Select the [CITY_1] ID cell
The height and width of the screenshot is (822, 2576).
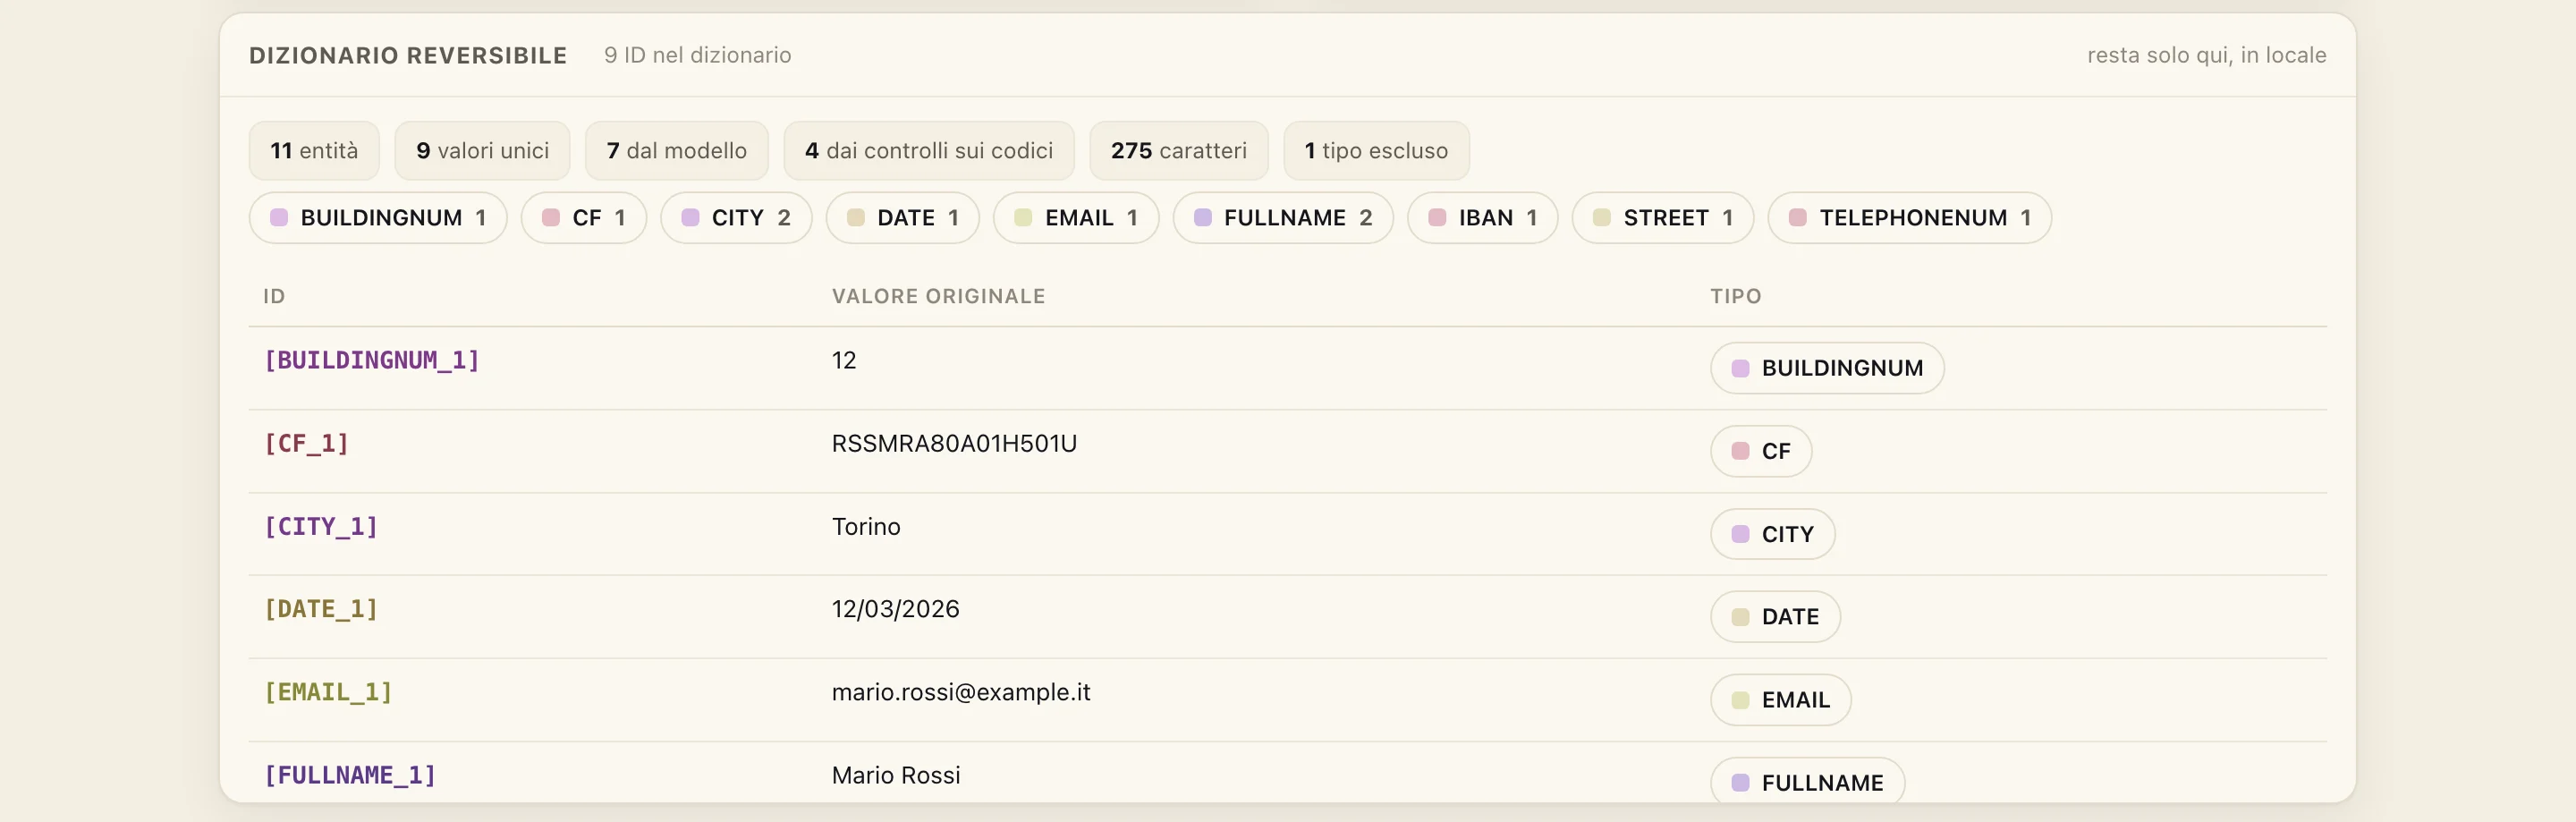pyautogui.click(x=321, y=526)
